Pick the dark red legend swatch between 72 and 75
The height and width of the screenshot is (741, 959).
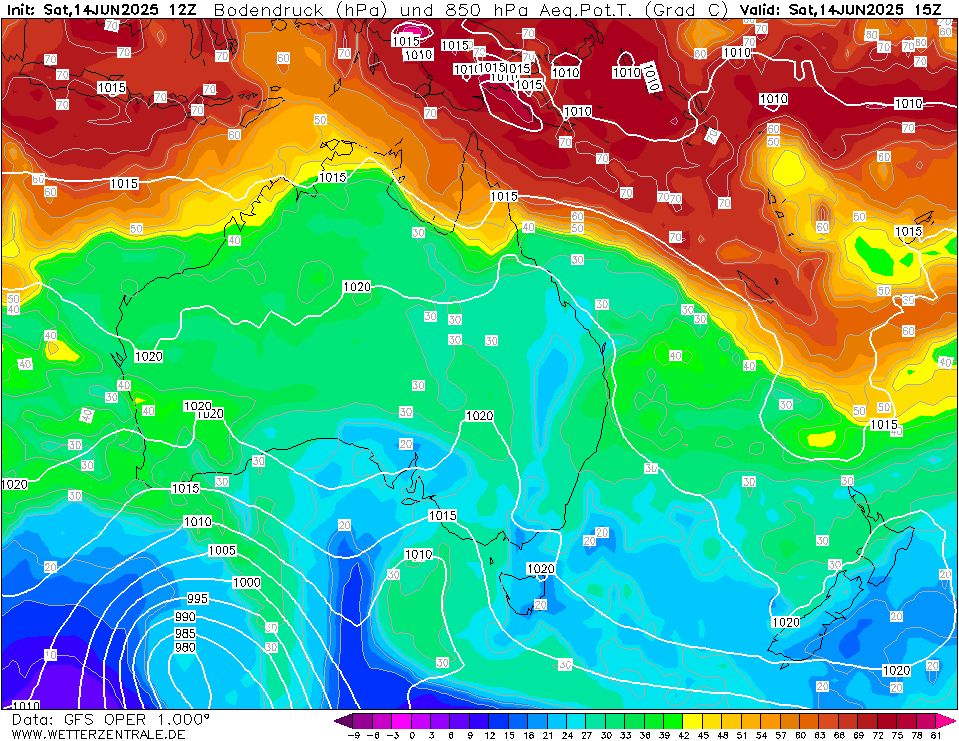coord(888,721)
